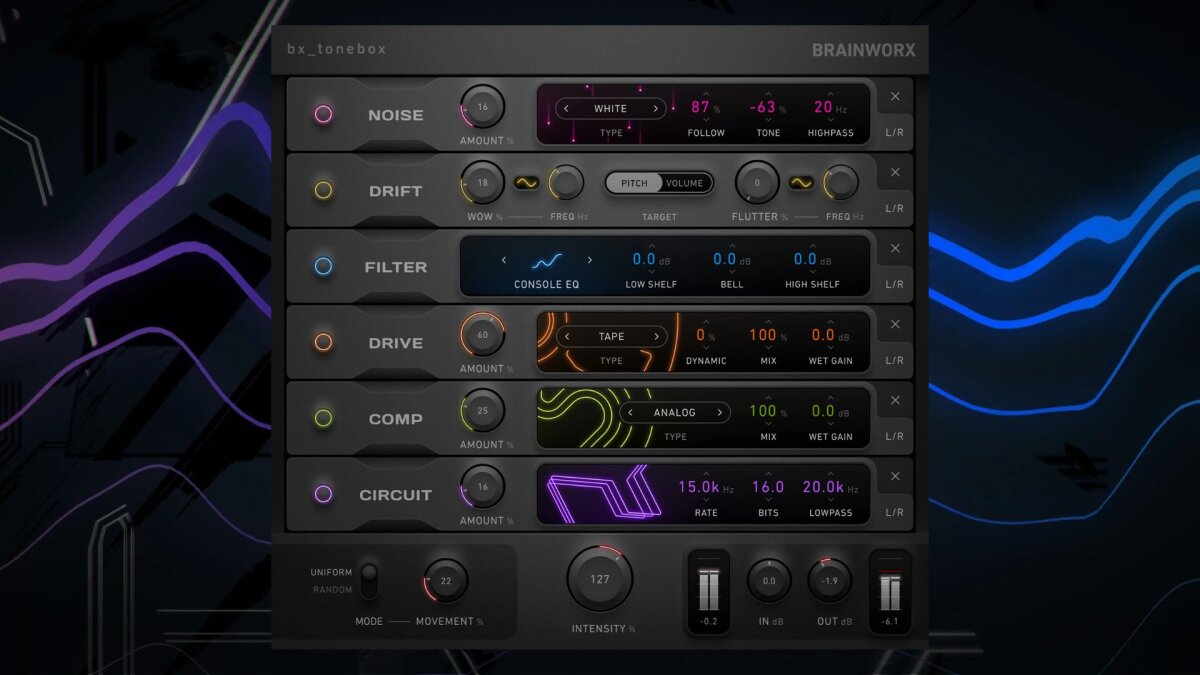Click the Flutter percent knob
The image size is (1200, 675).
point(757,183)
